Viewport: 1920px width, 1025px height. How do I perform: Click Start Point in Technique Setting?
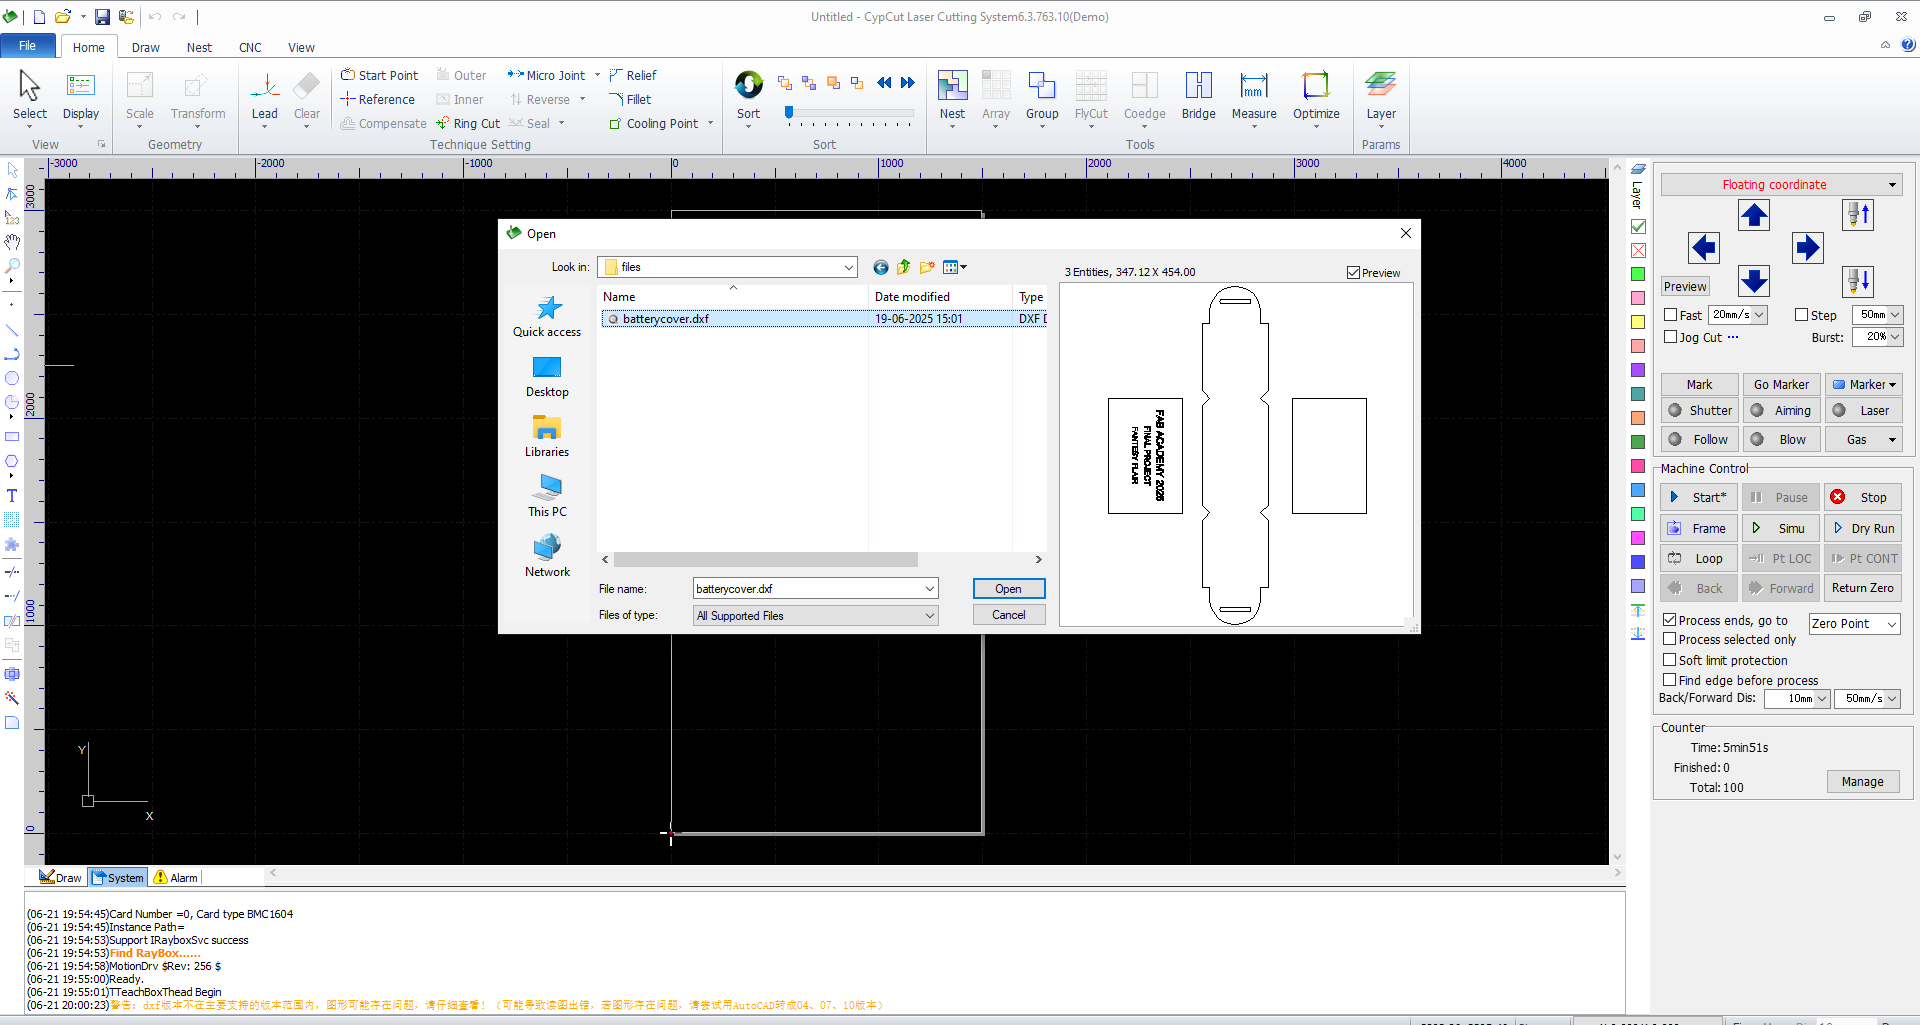[x=380, y=75]
